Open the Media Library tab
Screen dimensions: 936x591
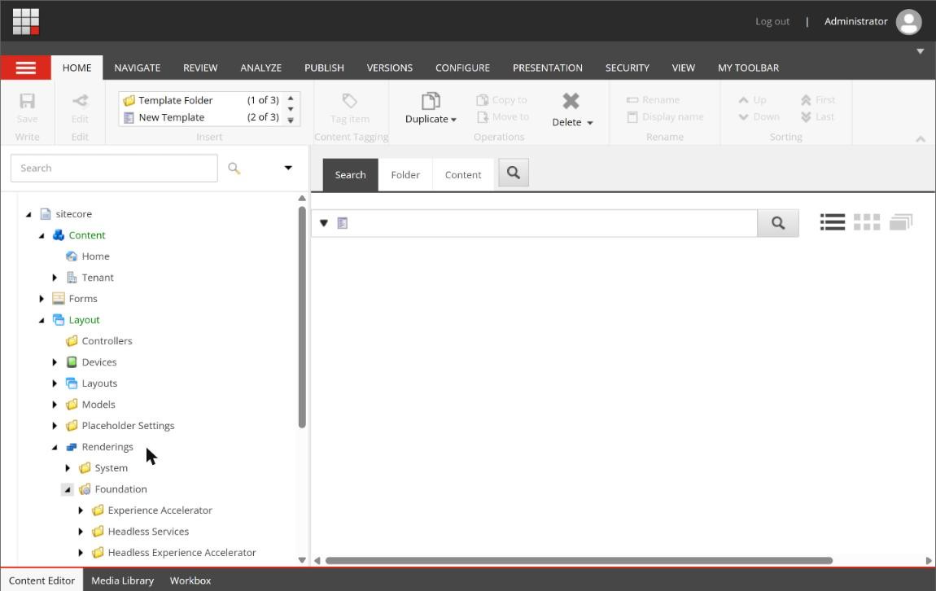pyautogui.click(x=122, y=580)
